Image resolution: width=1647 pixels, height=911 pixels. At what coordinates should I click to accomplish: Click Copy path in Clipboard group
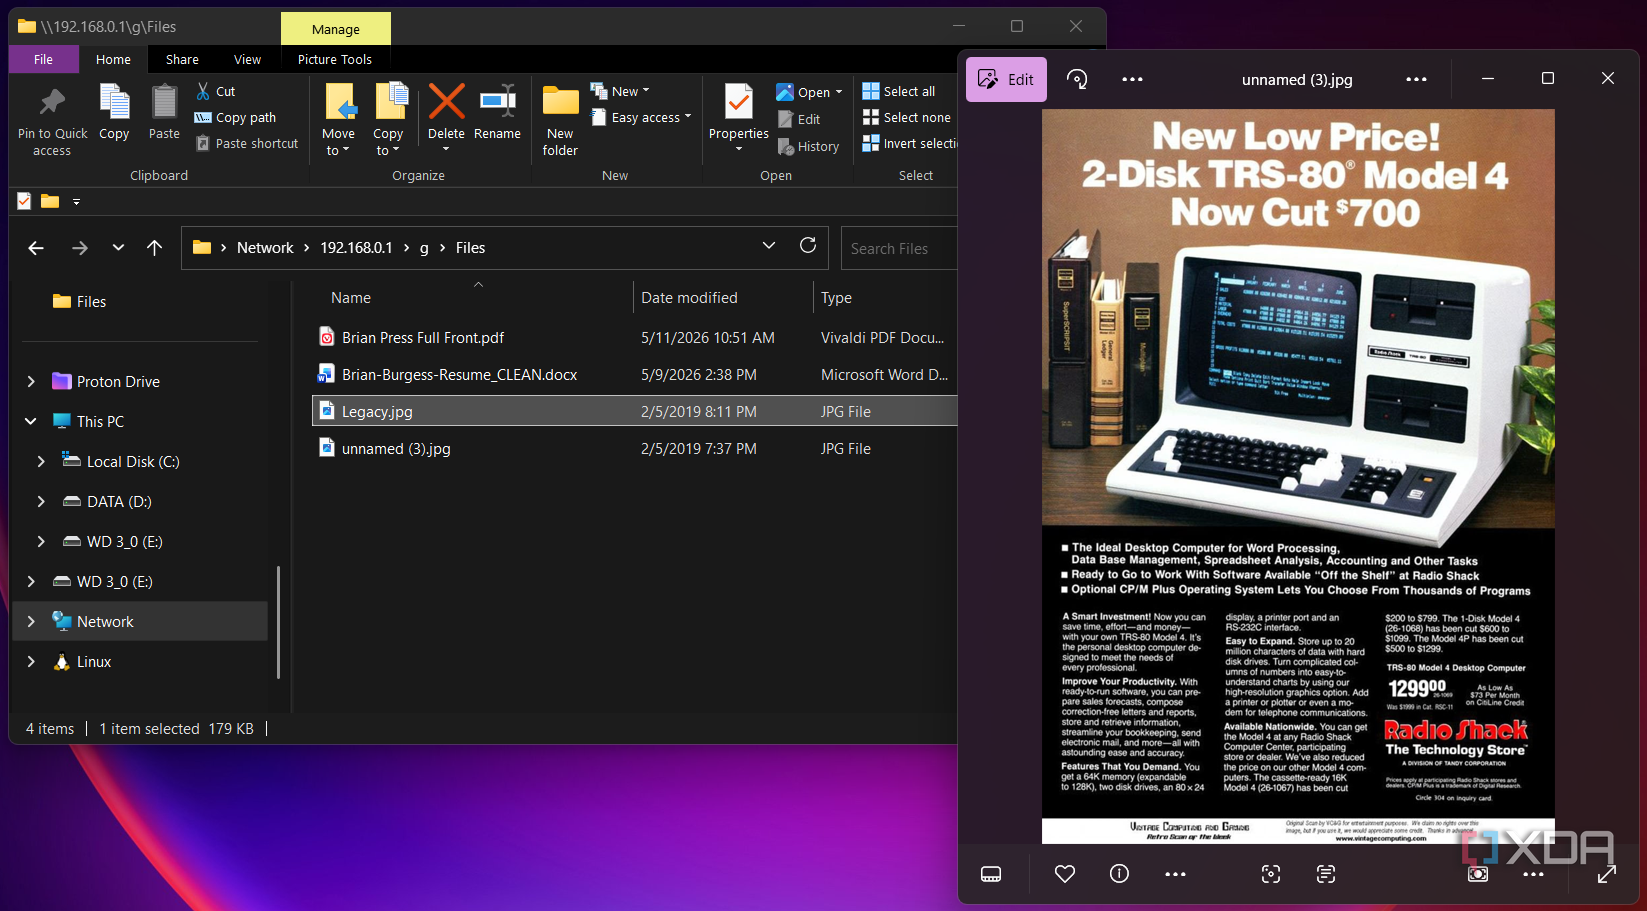point(235,117)
